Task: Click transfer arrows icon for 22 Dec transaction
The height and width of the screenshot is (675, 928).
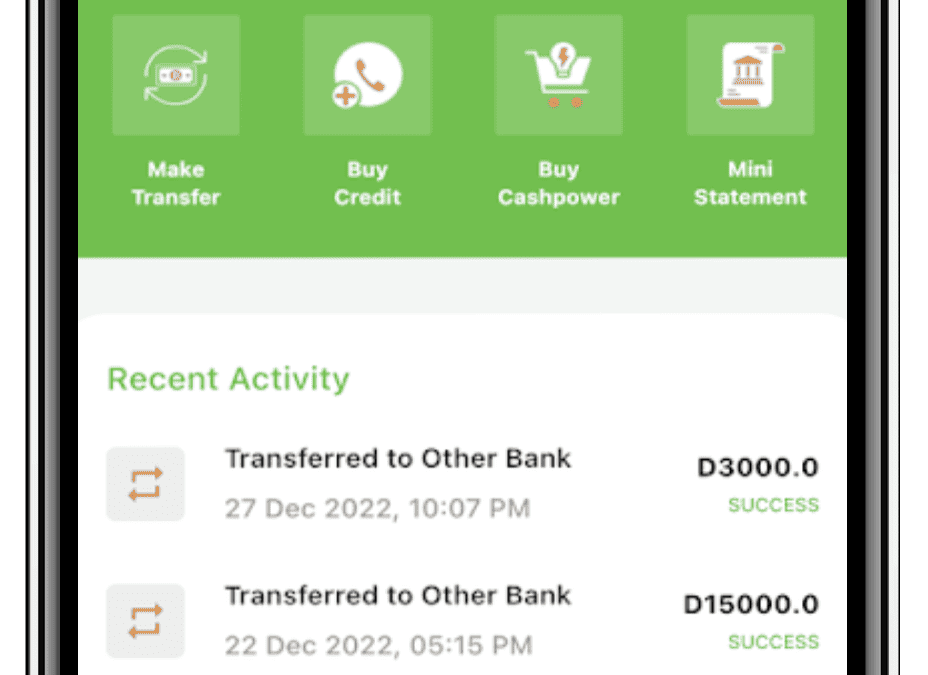Action: 146,621
